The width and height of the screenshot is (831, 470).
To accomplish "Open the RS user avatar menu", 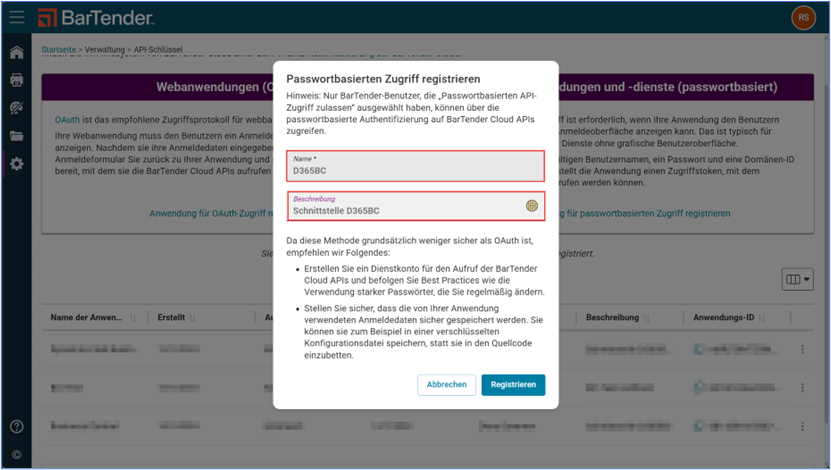I will click(802, 17).
